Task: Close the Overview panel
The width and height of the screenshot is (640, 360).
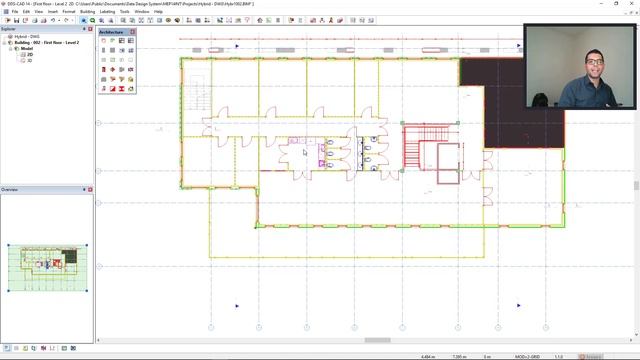Action: click(x=90, y=189)
